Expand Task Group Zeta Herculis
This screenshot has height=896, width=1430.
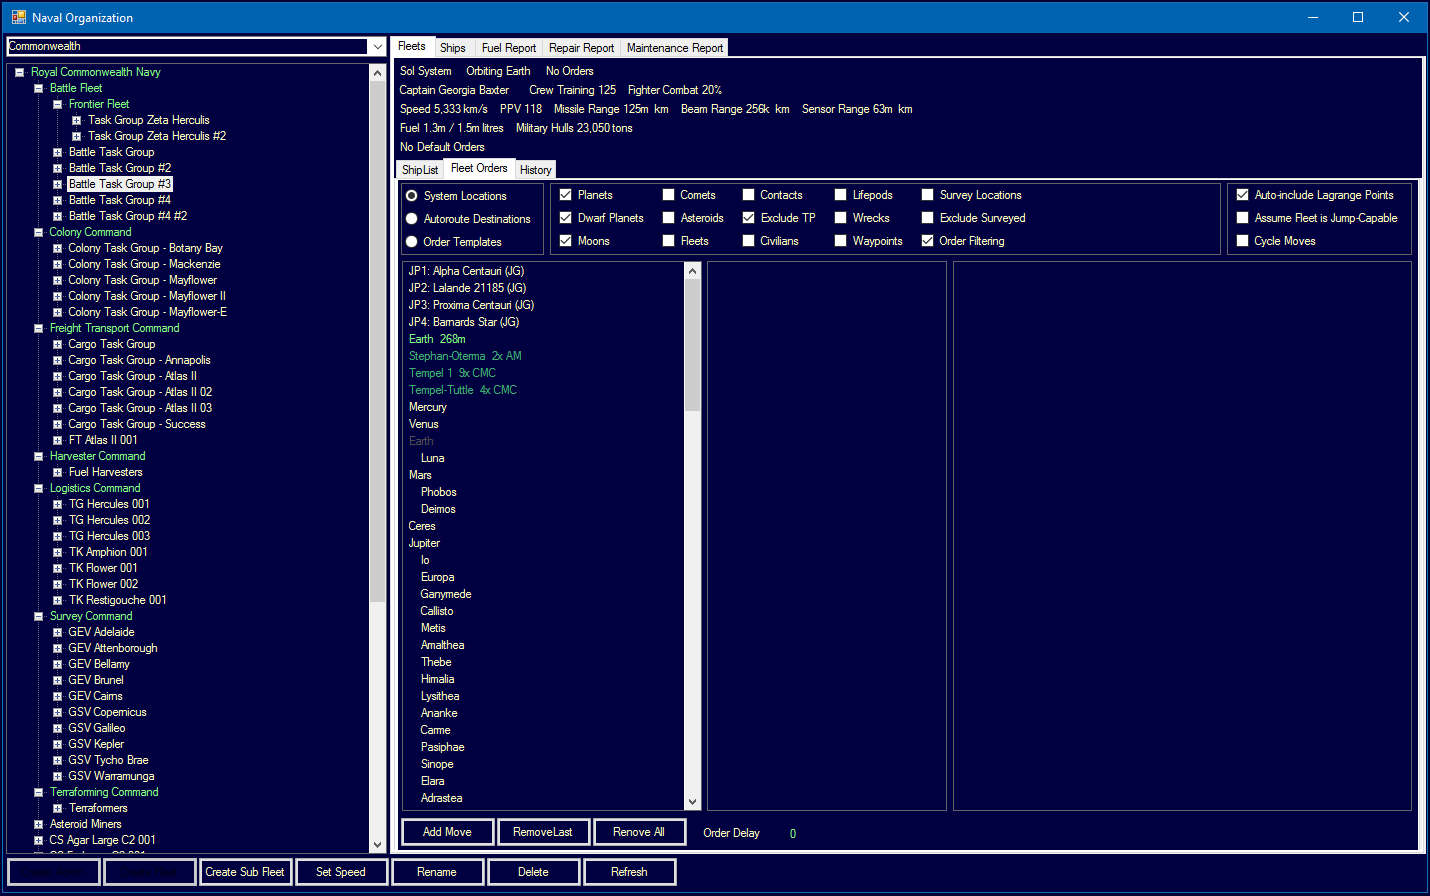pos(76,120)
